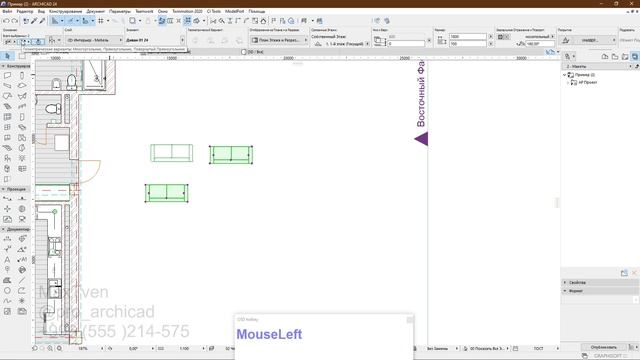Select the Polyline tool

click(x=22, y=291)
